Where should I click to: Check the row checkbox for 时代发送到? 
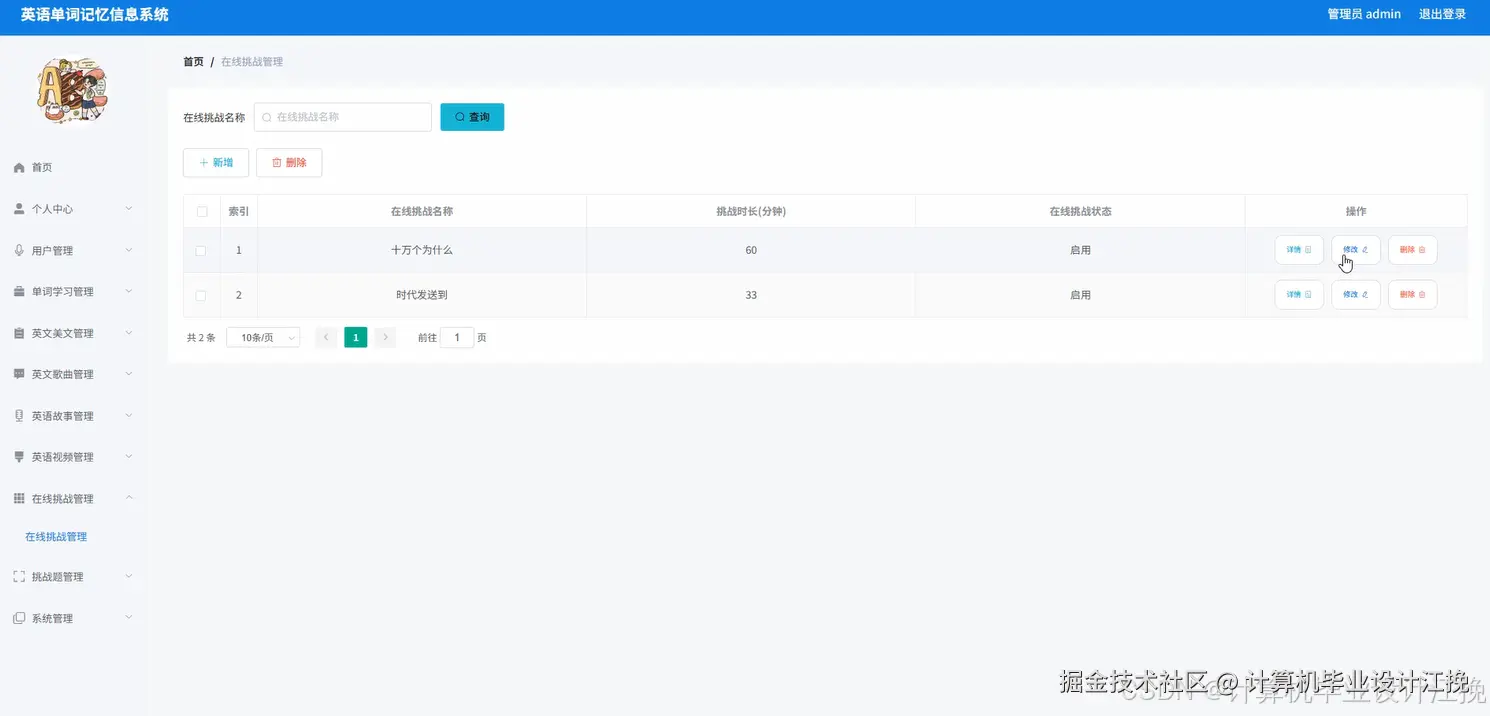click(x=201, y=294)
